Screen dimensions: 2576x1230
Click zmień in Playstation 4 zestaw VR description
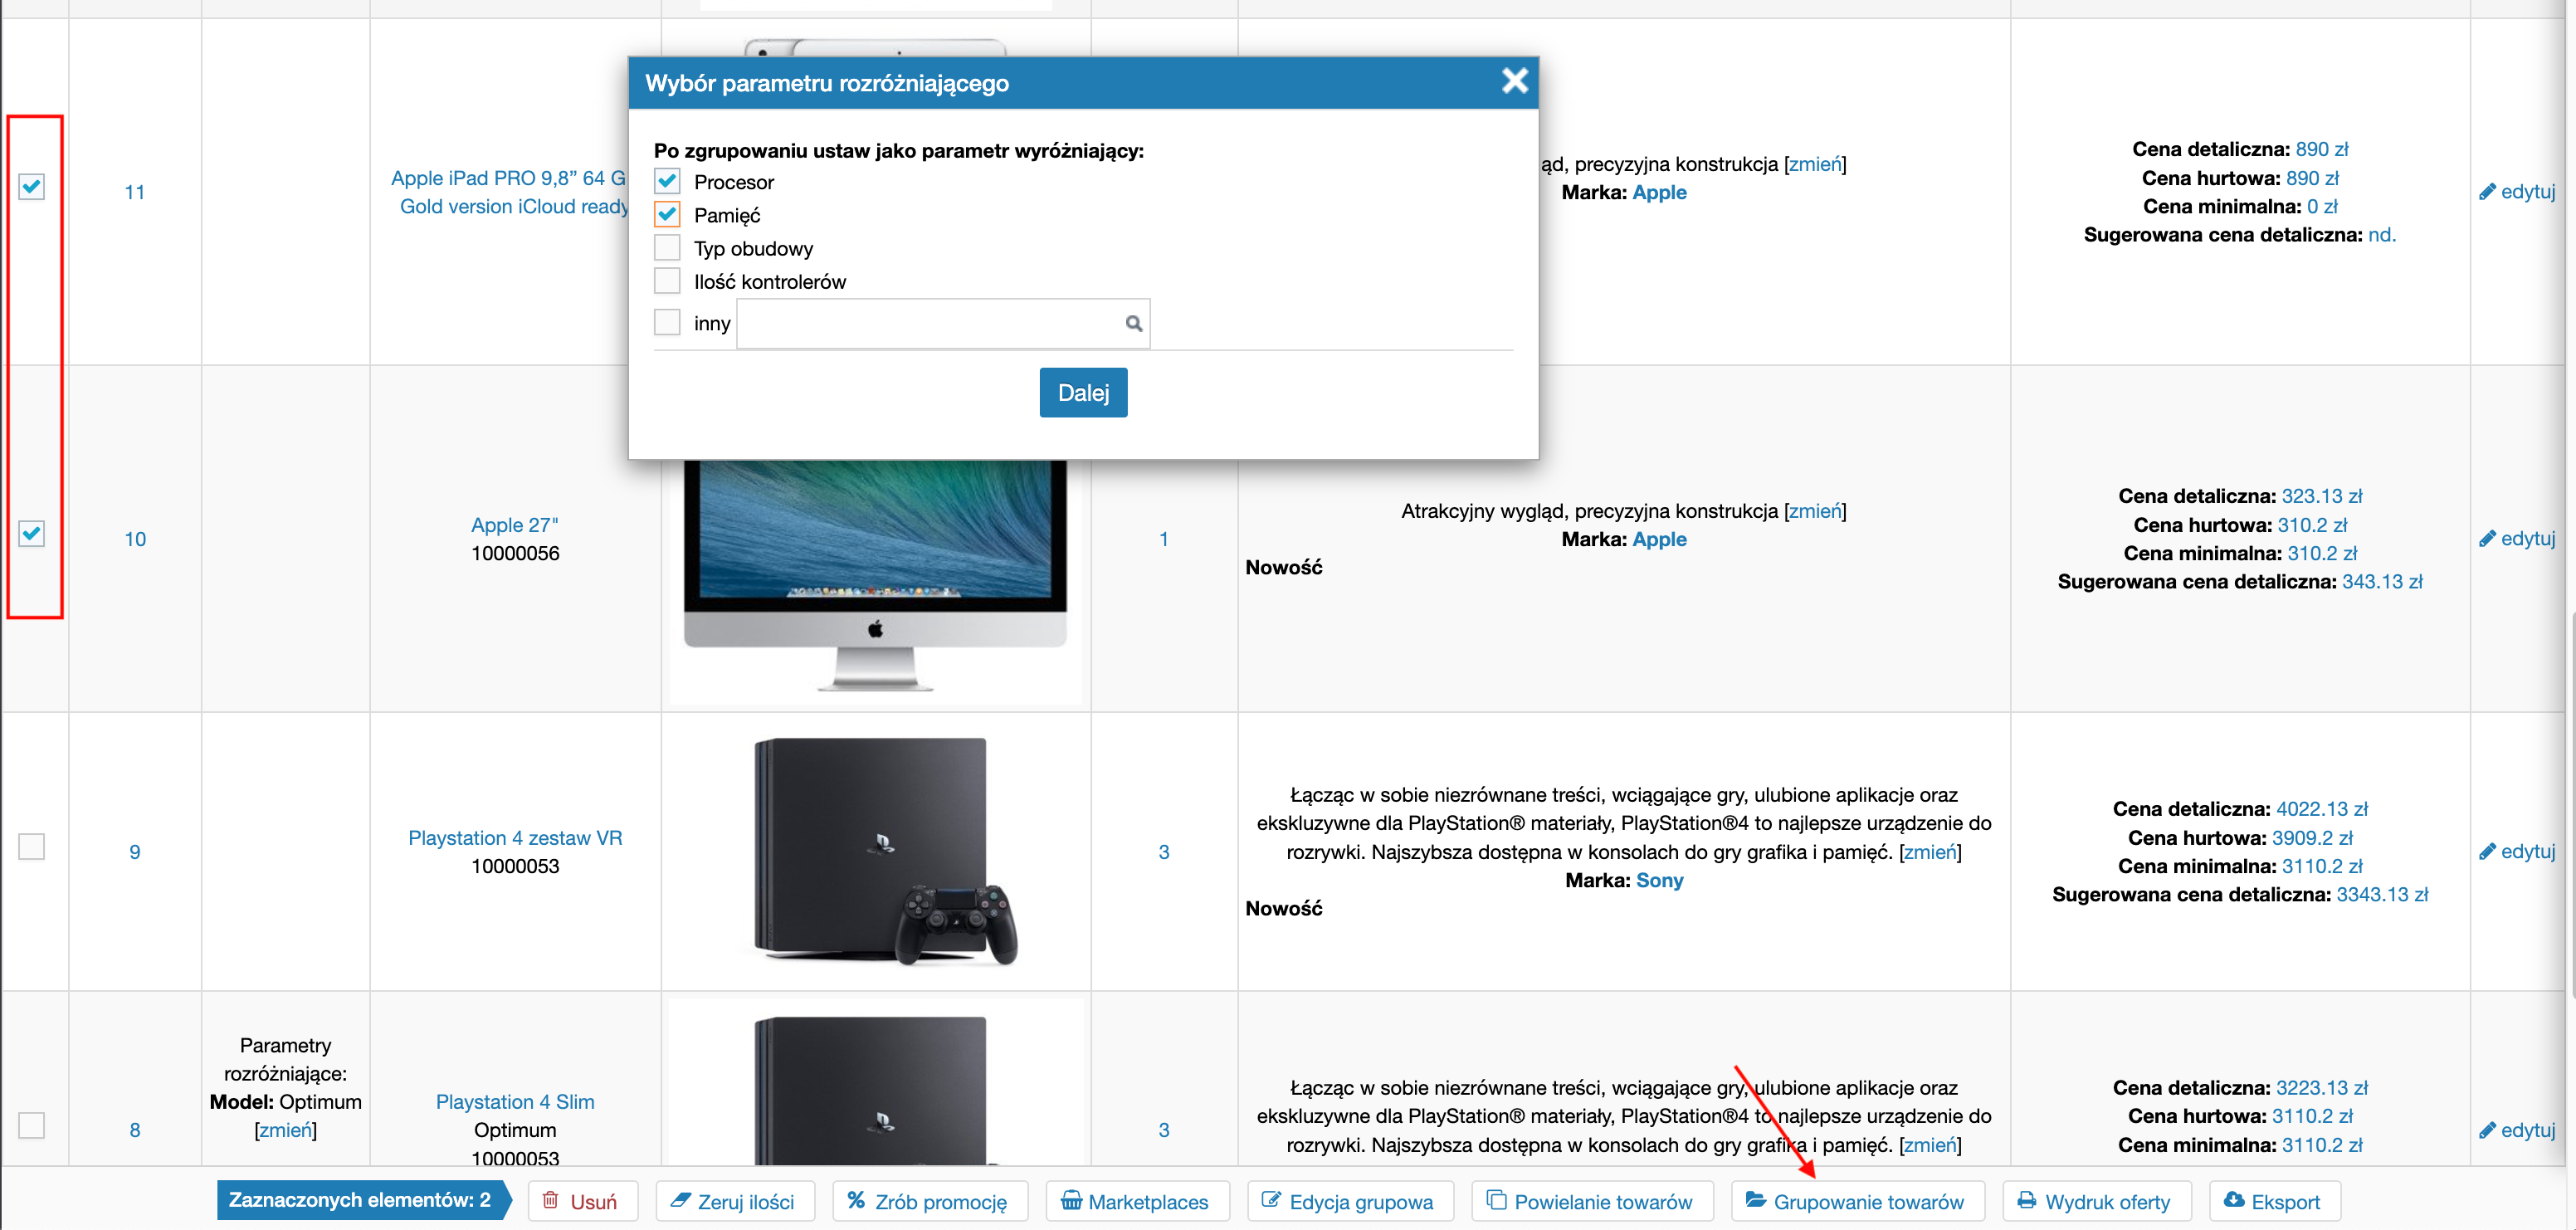[x=1930, y=852]
